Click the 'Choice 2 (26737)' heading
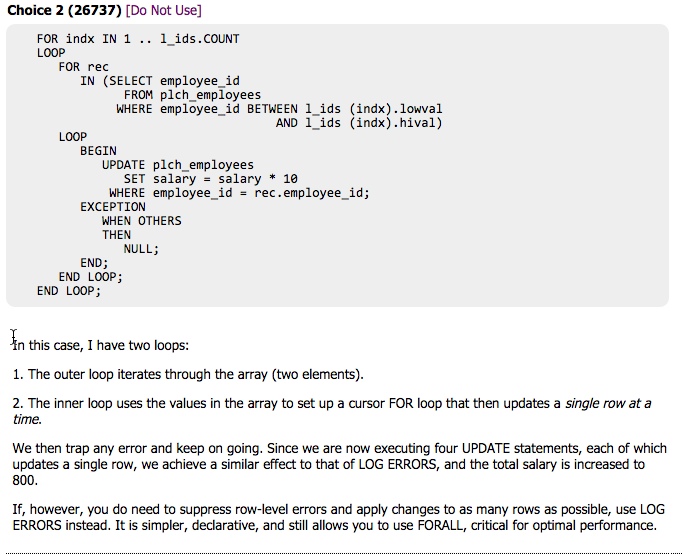 point(64,10)
